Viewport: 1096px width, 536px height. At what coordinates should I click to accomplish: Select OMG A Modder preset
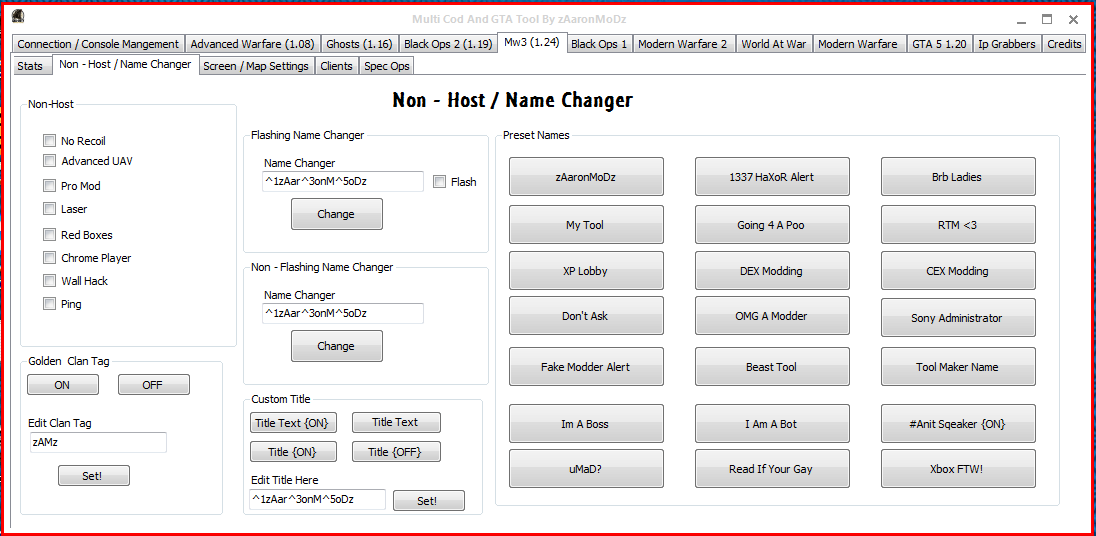click(x=772, y=316)
